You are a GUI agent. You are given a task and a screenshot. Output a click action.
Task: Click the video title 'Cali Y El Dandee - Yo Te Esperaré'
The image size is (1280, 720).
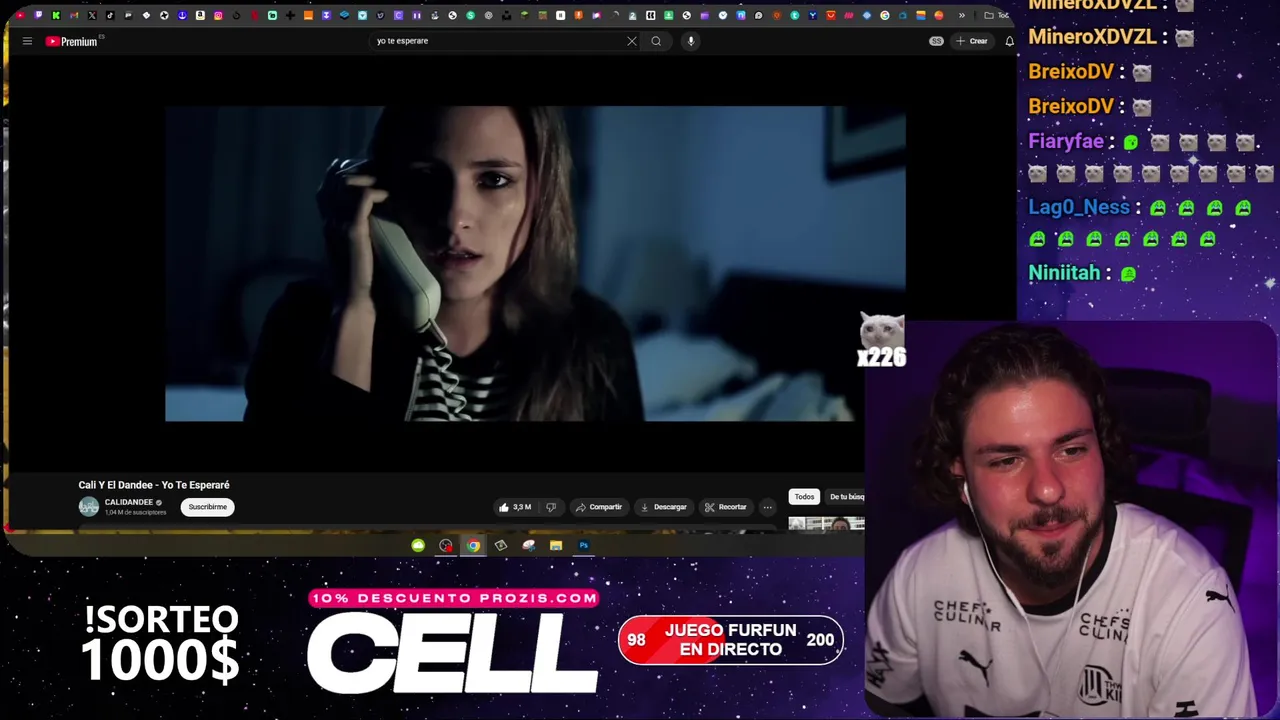(x=154, y=485)
